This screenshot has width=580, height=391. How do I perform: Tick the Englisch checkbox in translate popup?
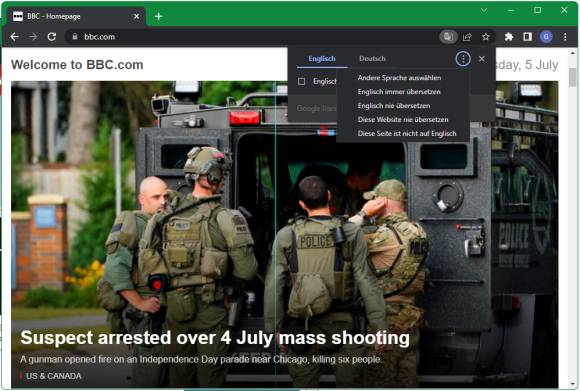coord(301,81)
